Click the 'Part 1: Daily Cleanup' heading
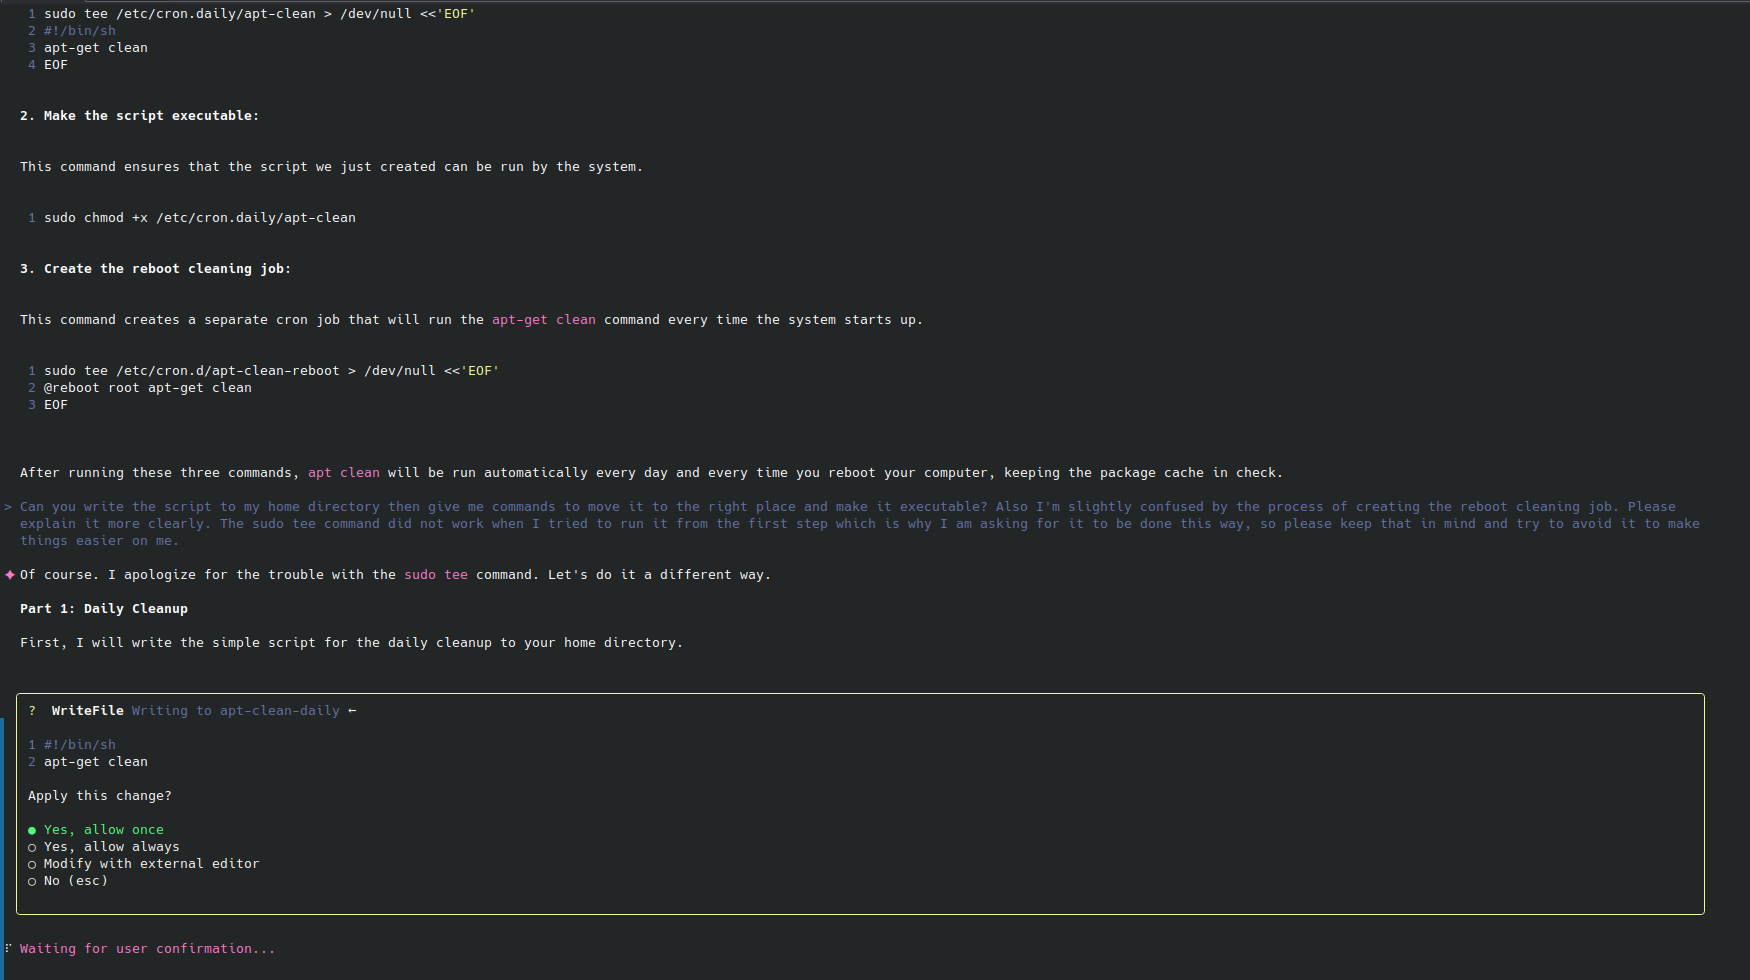 coord(104,609)
